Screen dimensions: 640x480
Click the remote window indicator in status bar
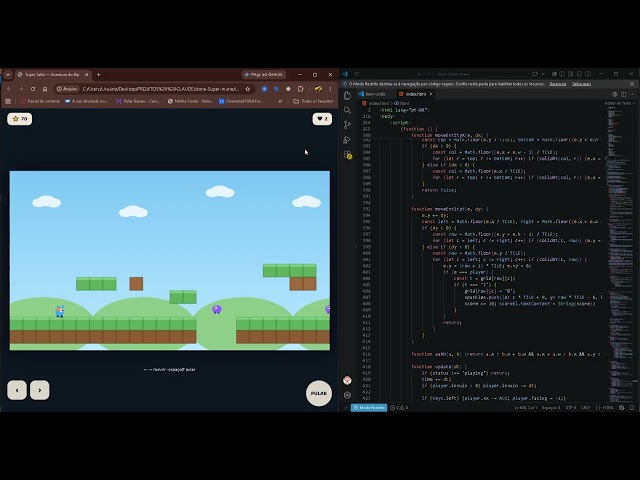coord(346,407)
